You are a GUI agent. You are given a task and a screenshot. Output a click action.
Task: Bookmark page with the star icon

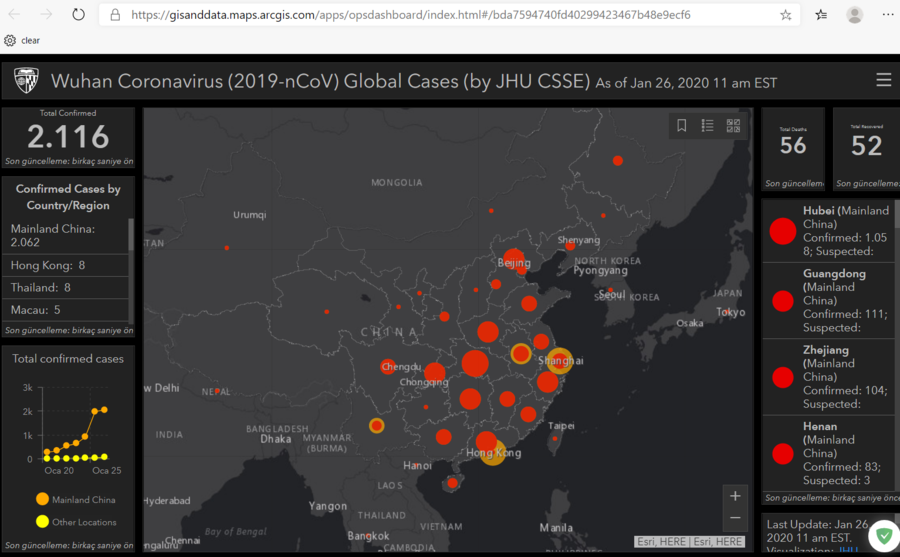pyautogui.click(x=786, y=15)
